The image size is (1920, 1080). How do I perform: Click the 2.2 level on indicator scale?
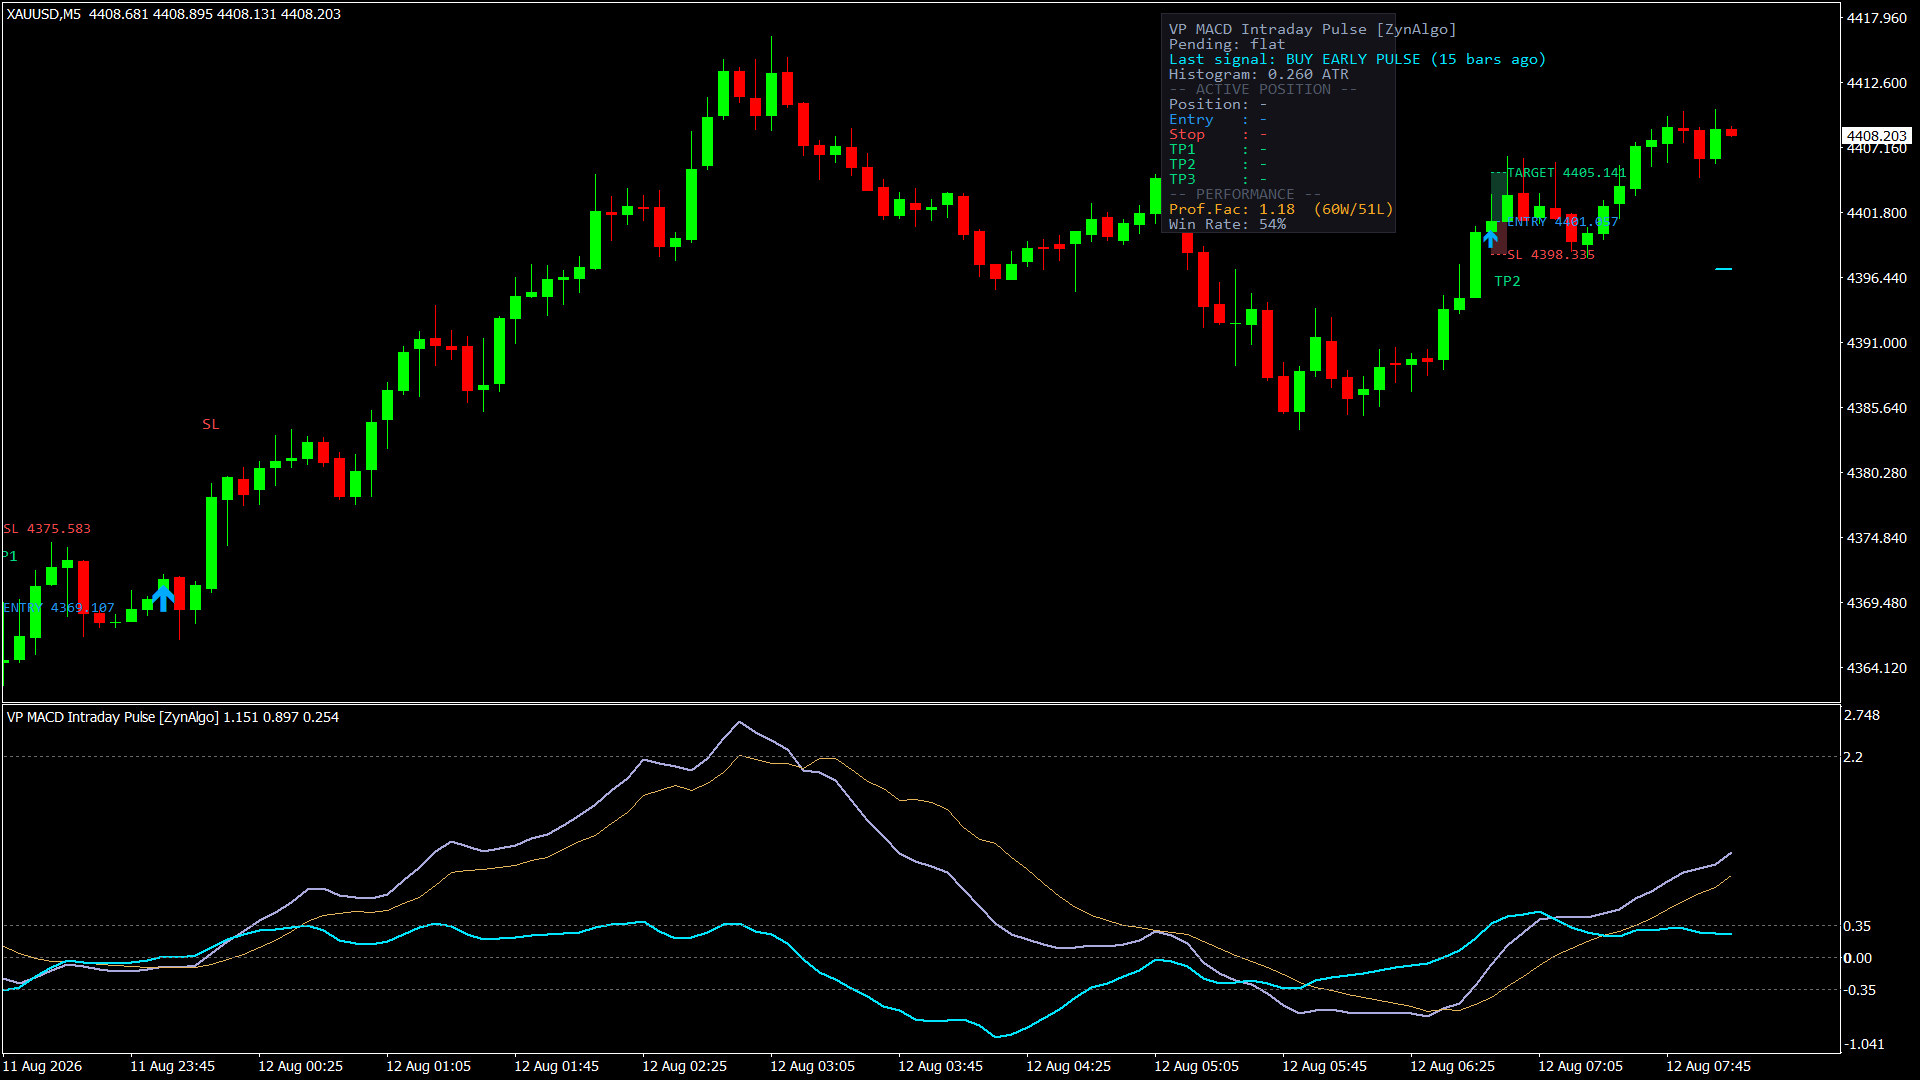pyautogui.click(x=1853, y=757)
